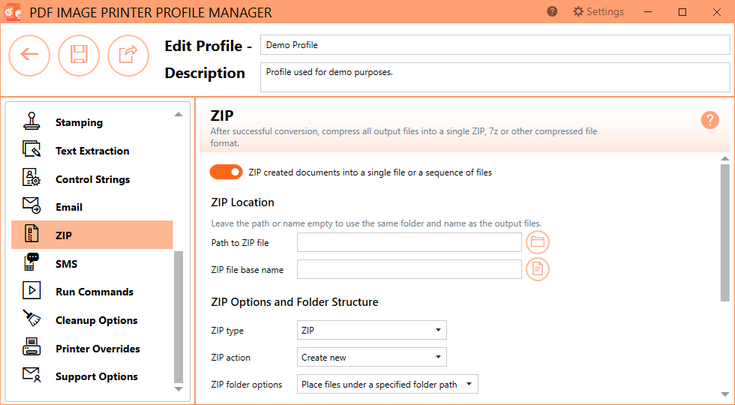Click the ZIP Options and Folder Structure heading
Screen dimensions: 735x405
[294, 302]
